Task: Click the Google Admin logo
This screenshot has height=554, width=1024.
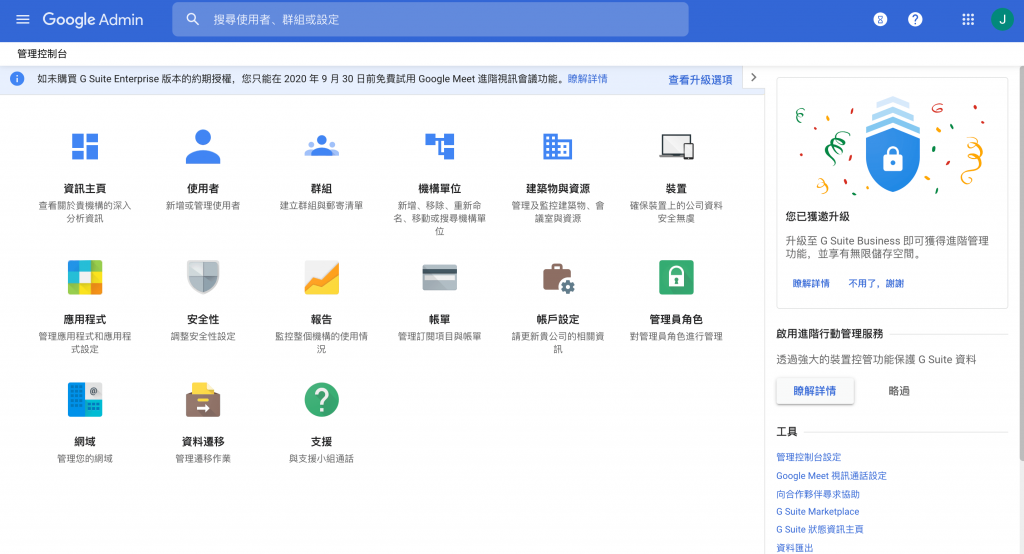Action: click(x=93, y=20)
